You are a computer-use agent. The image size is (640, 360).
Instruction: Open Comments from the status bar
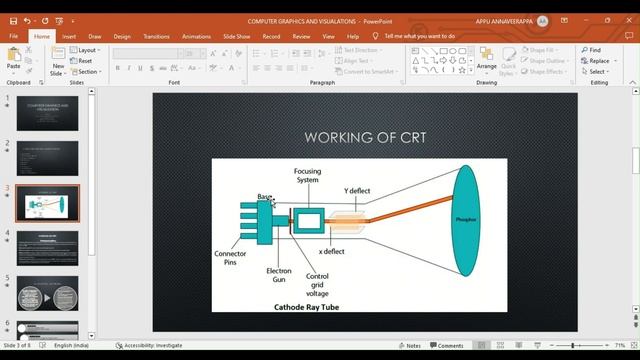tap(447, 345)
